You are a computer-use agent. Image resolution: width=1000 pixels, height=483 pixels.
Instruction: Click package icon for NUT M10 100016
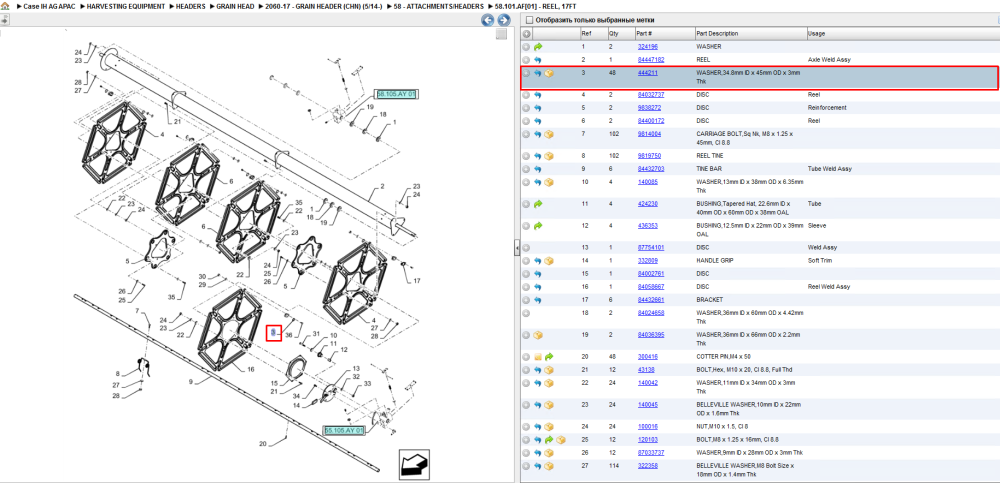coord(549,427)
